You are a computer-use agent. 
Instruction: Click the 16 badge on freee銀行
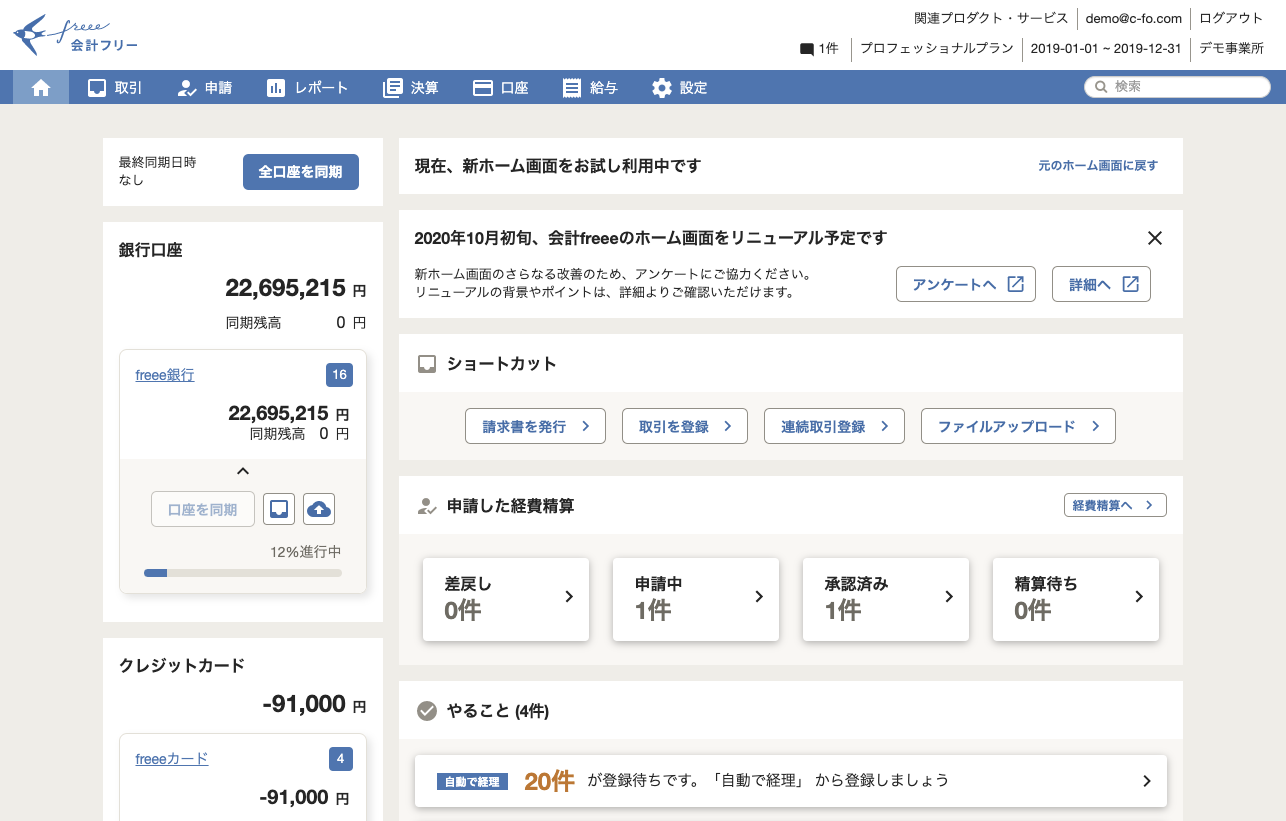pos(339,375)
